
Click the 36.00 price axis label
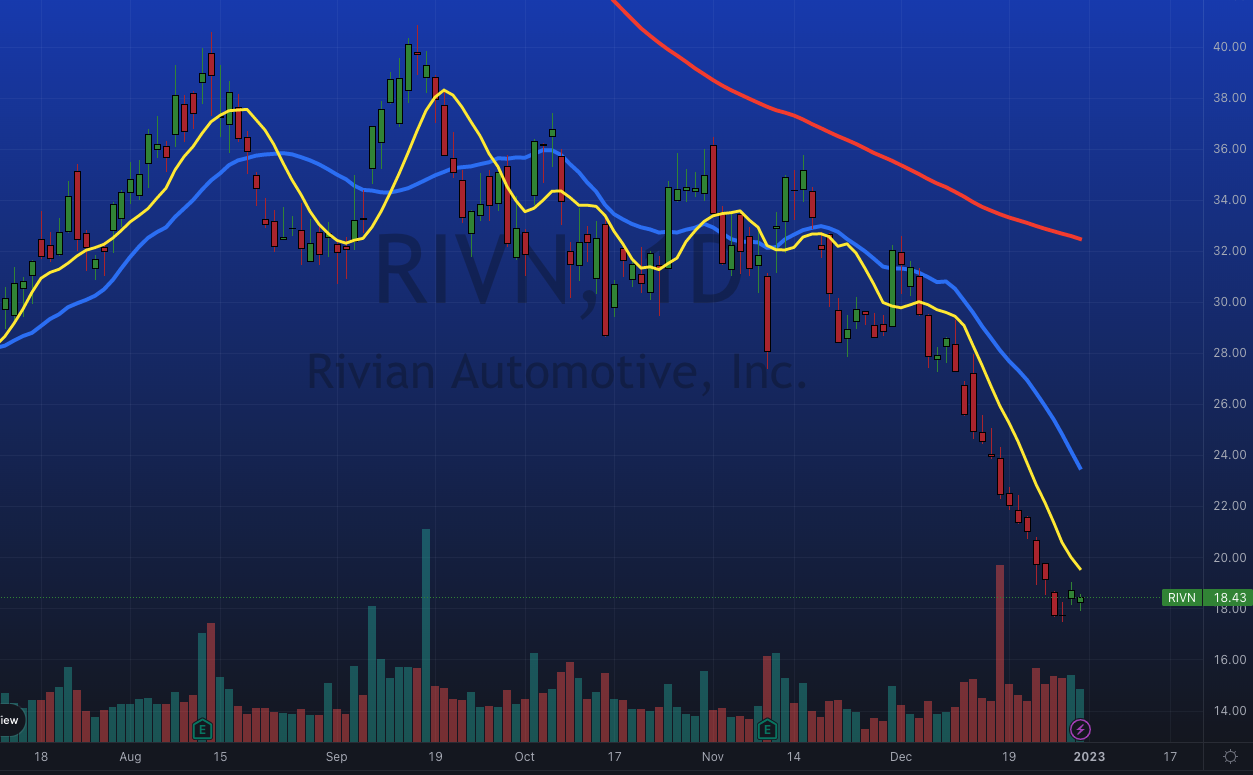coord(1229,149)
